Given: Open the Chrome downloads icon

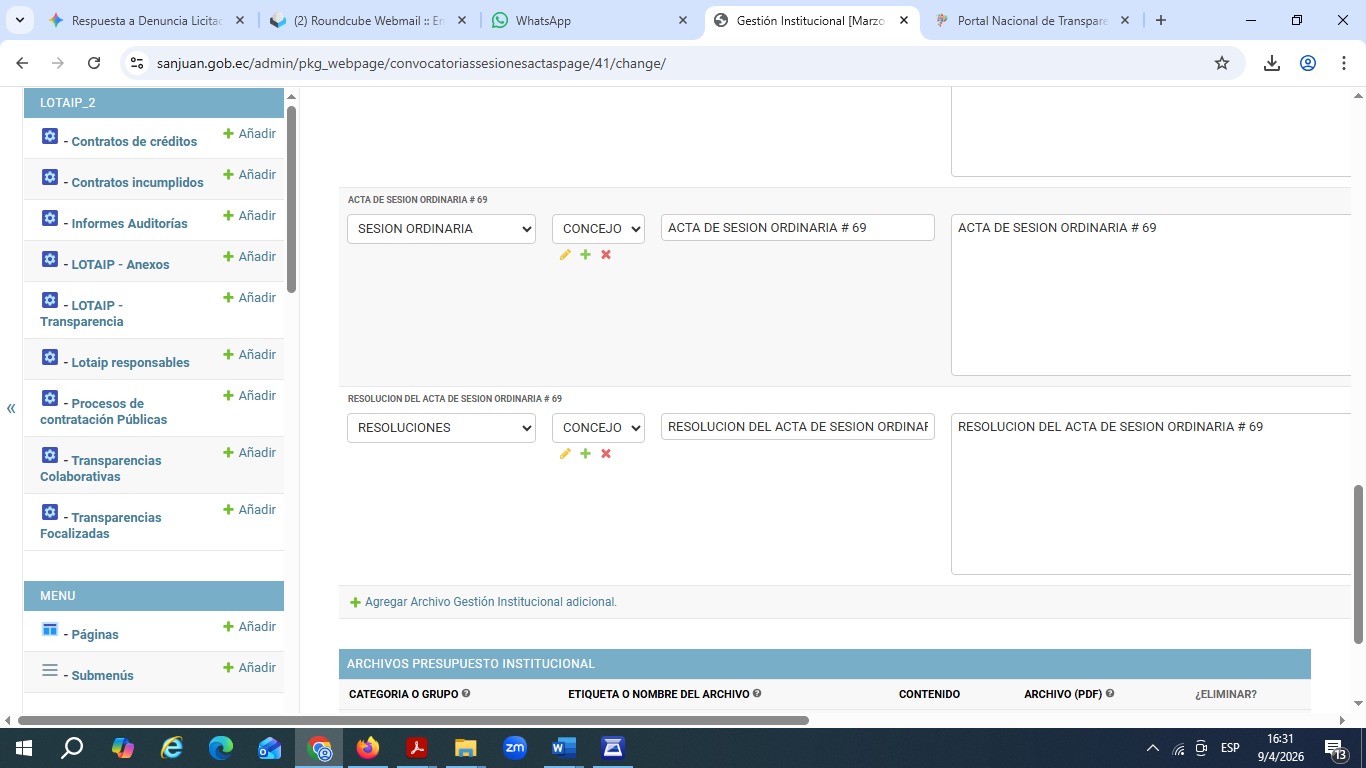Looking at the screenshot, I should [x=1272, y=63].
